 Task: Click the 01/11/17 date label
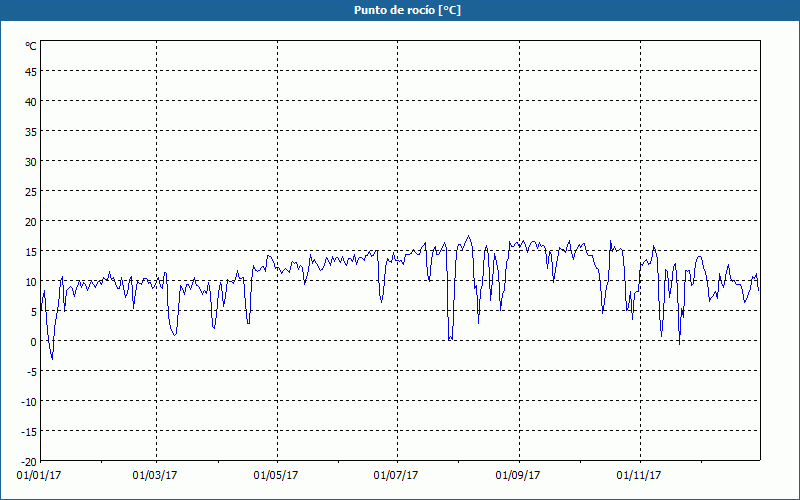(639, 476)
